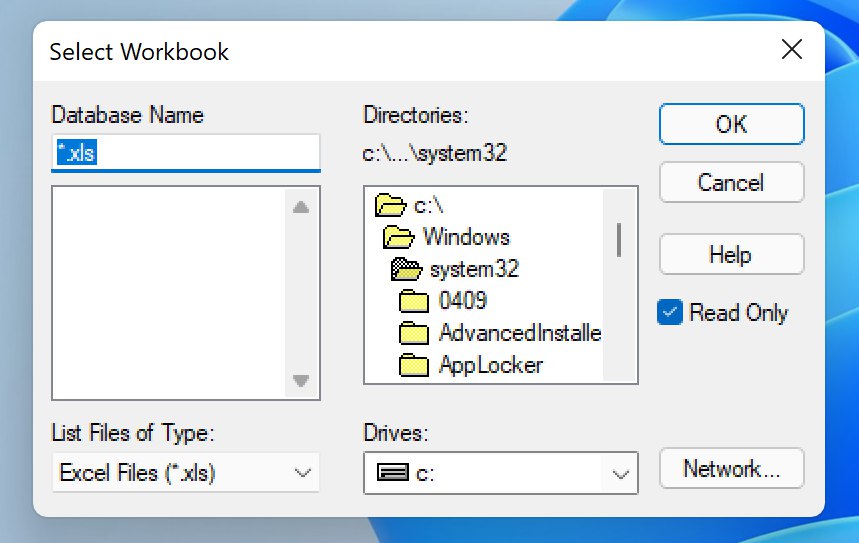Select the Windows directory entry
Image resolution: width=859 pixels, height=543 pixels.
466,237
